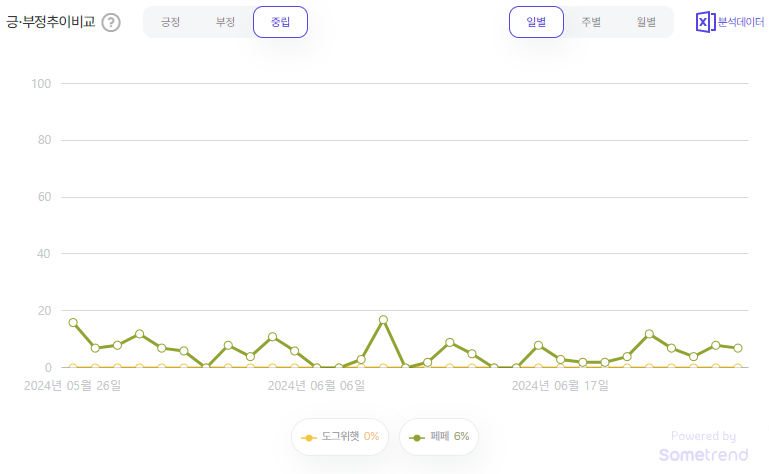Screen dimensions: 769x474
Task: Click the Excel analysis data icon
Action: coord(705,22)
